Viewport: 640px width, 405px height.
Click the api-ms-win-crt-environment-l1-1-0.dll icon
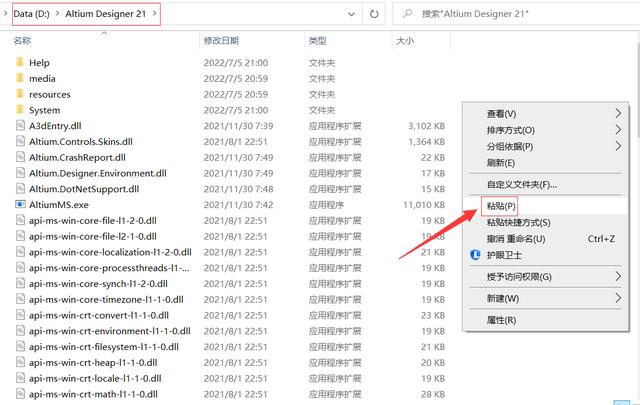click(20, 331)
